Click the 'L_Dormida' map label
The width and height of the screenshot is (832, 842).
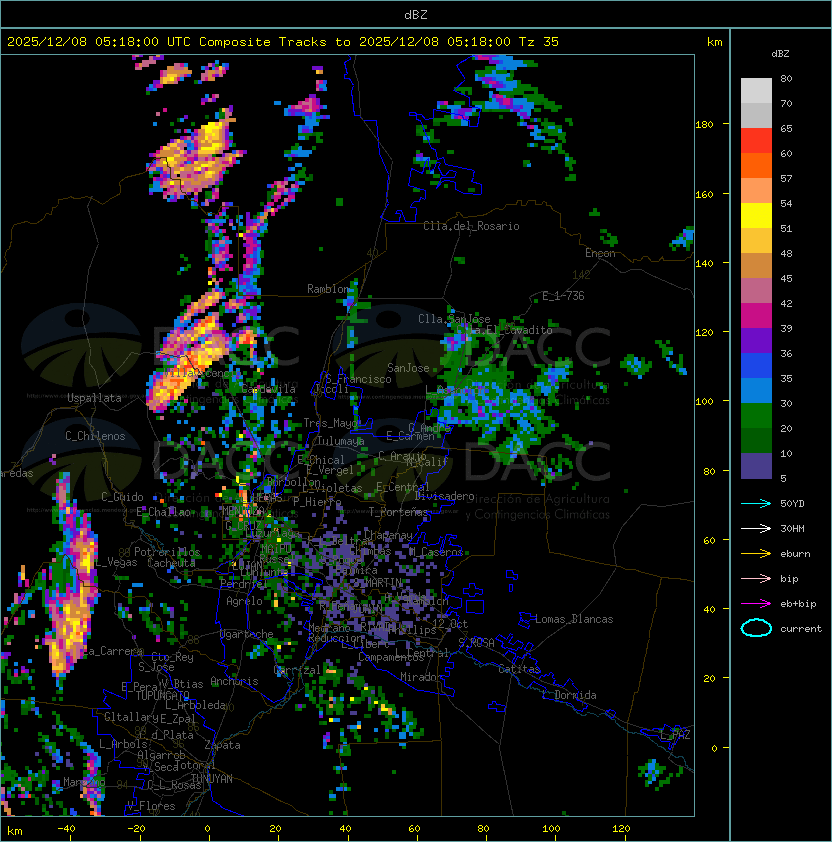569,695
